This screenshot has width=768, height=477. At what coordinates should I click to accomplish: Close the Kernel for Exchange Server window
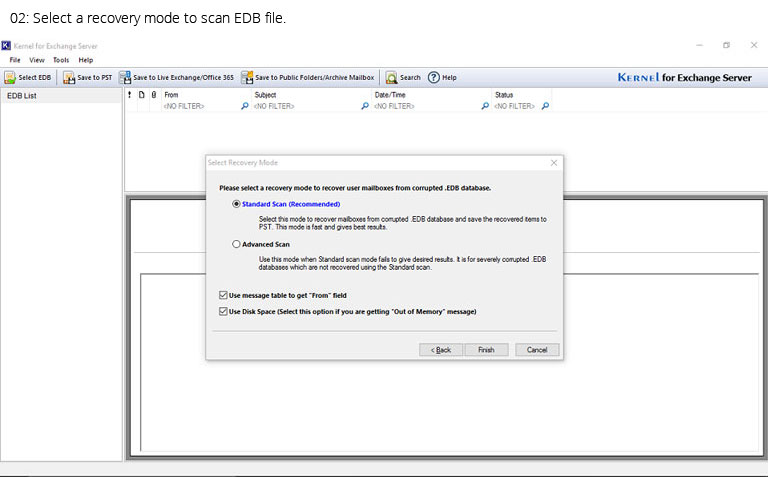point(754,45)
